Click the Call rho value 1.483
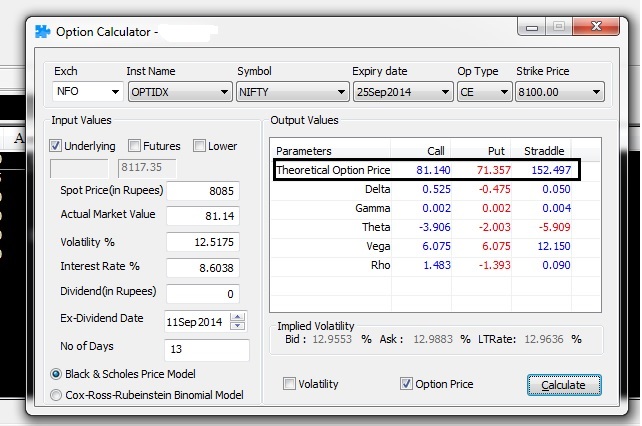Screen dimensions: 642x426 436,265
